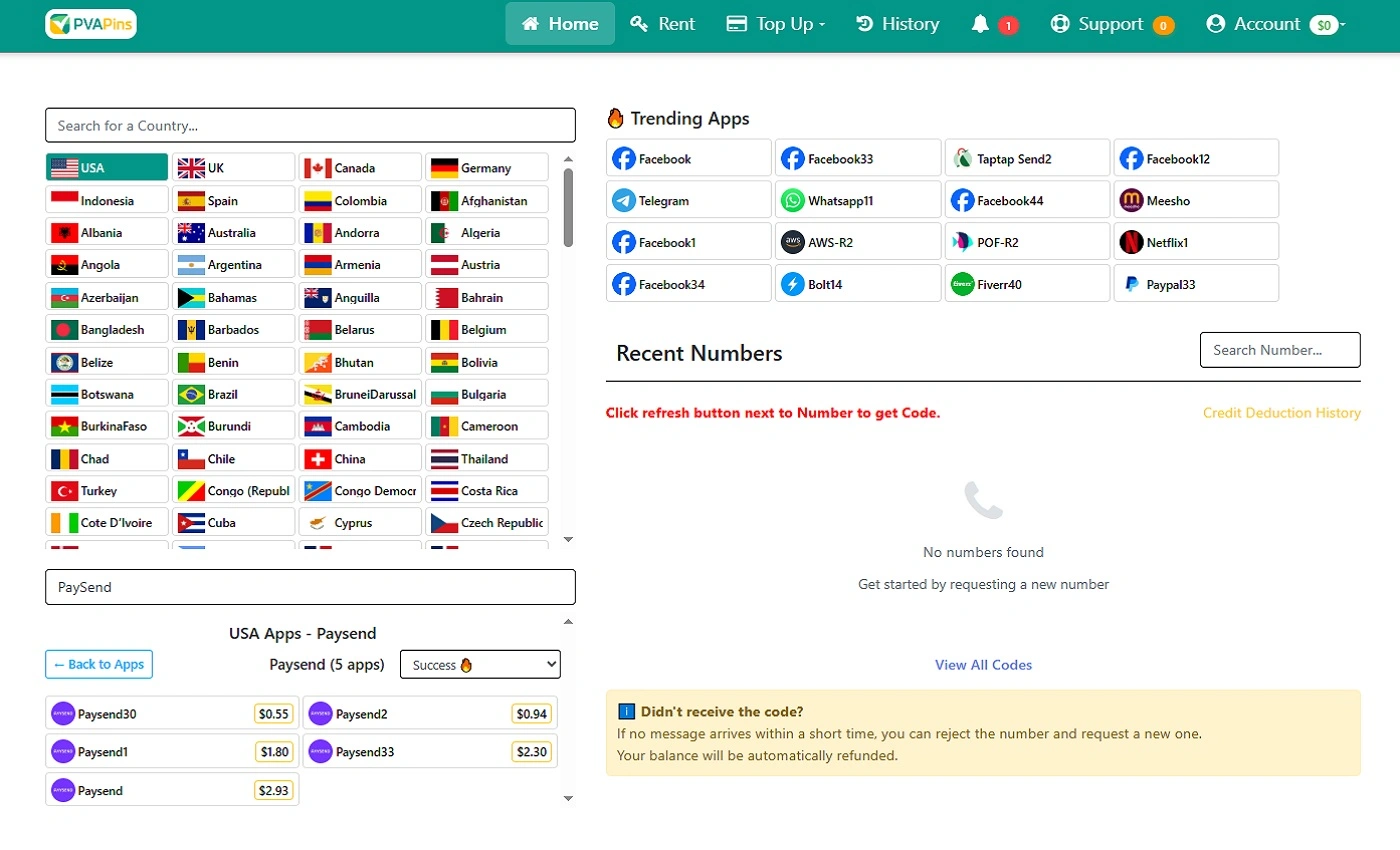The height and width of the screenshot is (850, 1400).
Task: Select the Paysend app for $2.93
Action: [x=172, y=790]
